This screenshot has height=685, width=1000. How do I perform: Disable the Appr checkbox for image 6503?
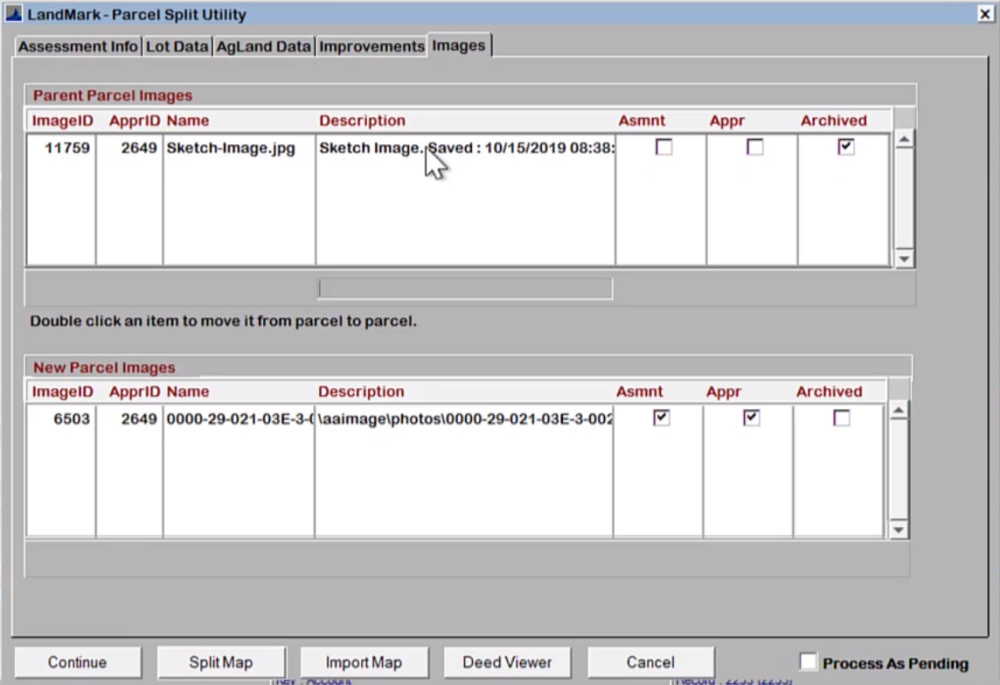point(751,417)
